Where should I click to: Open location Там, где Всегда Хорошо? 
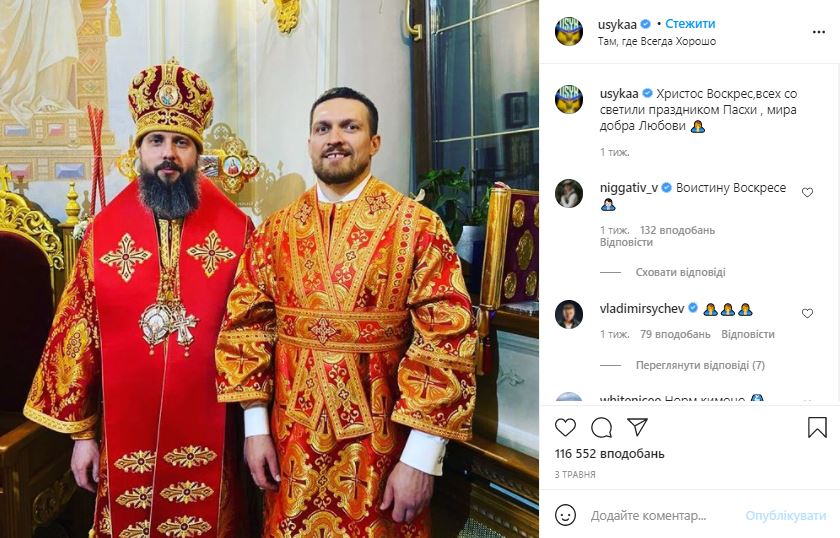(x=657, y=41)
